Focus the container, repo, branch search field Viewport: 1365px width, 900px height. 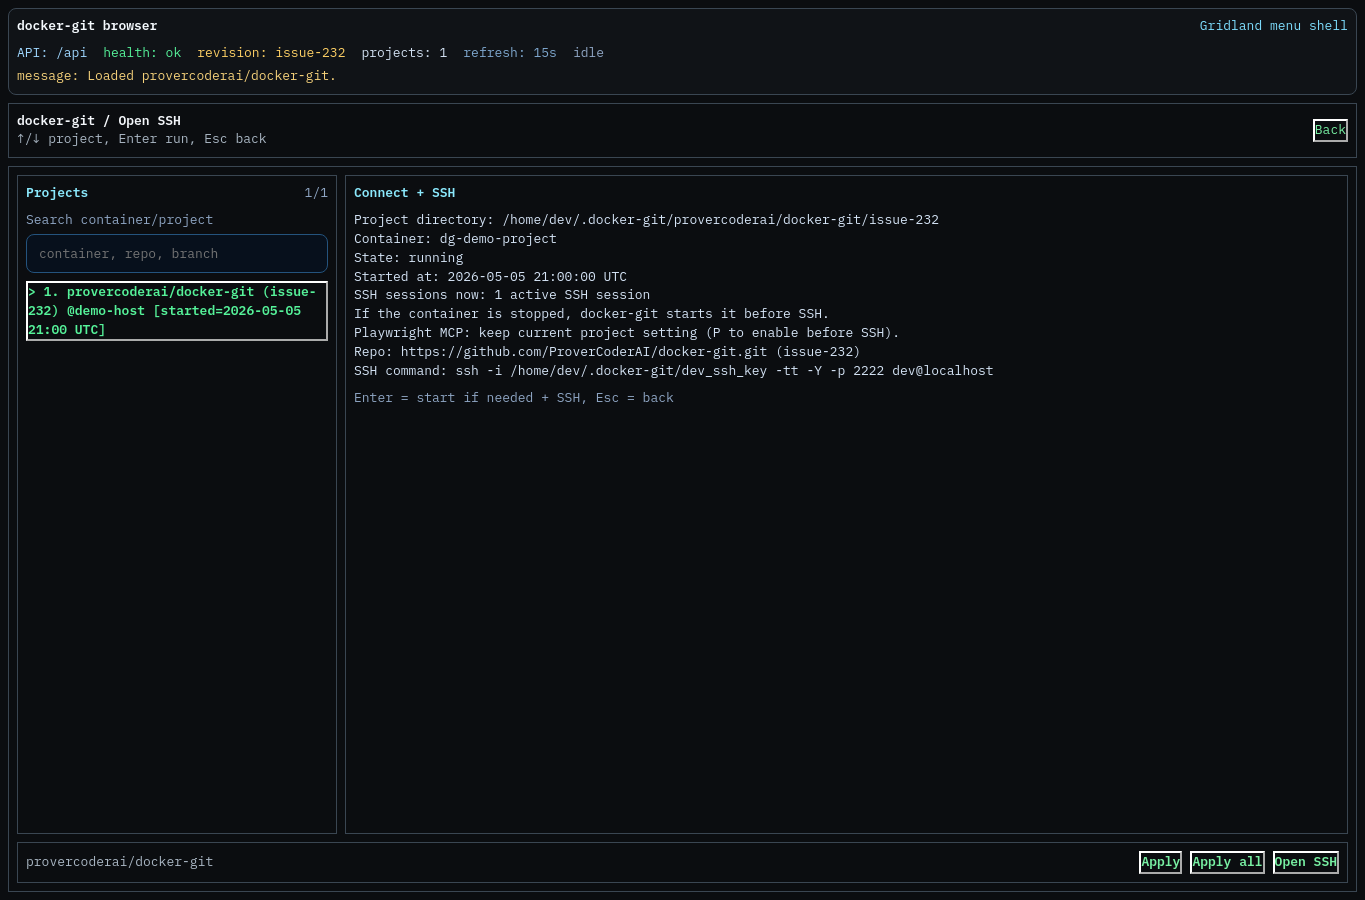pyautogui.click(x=177, y=254)
